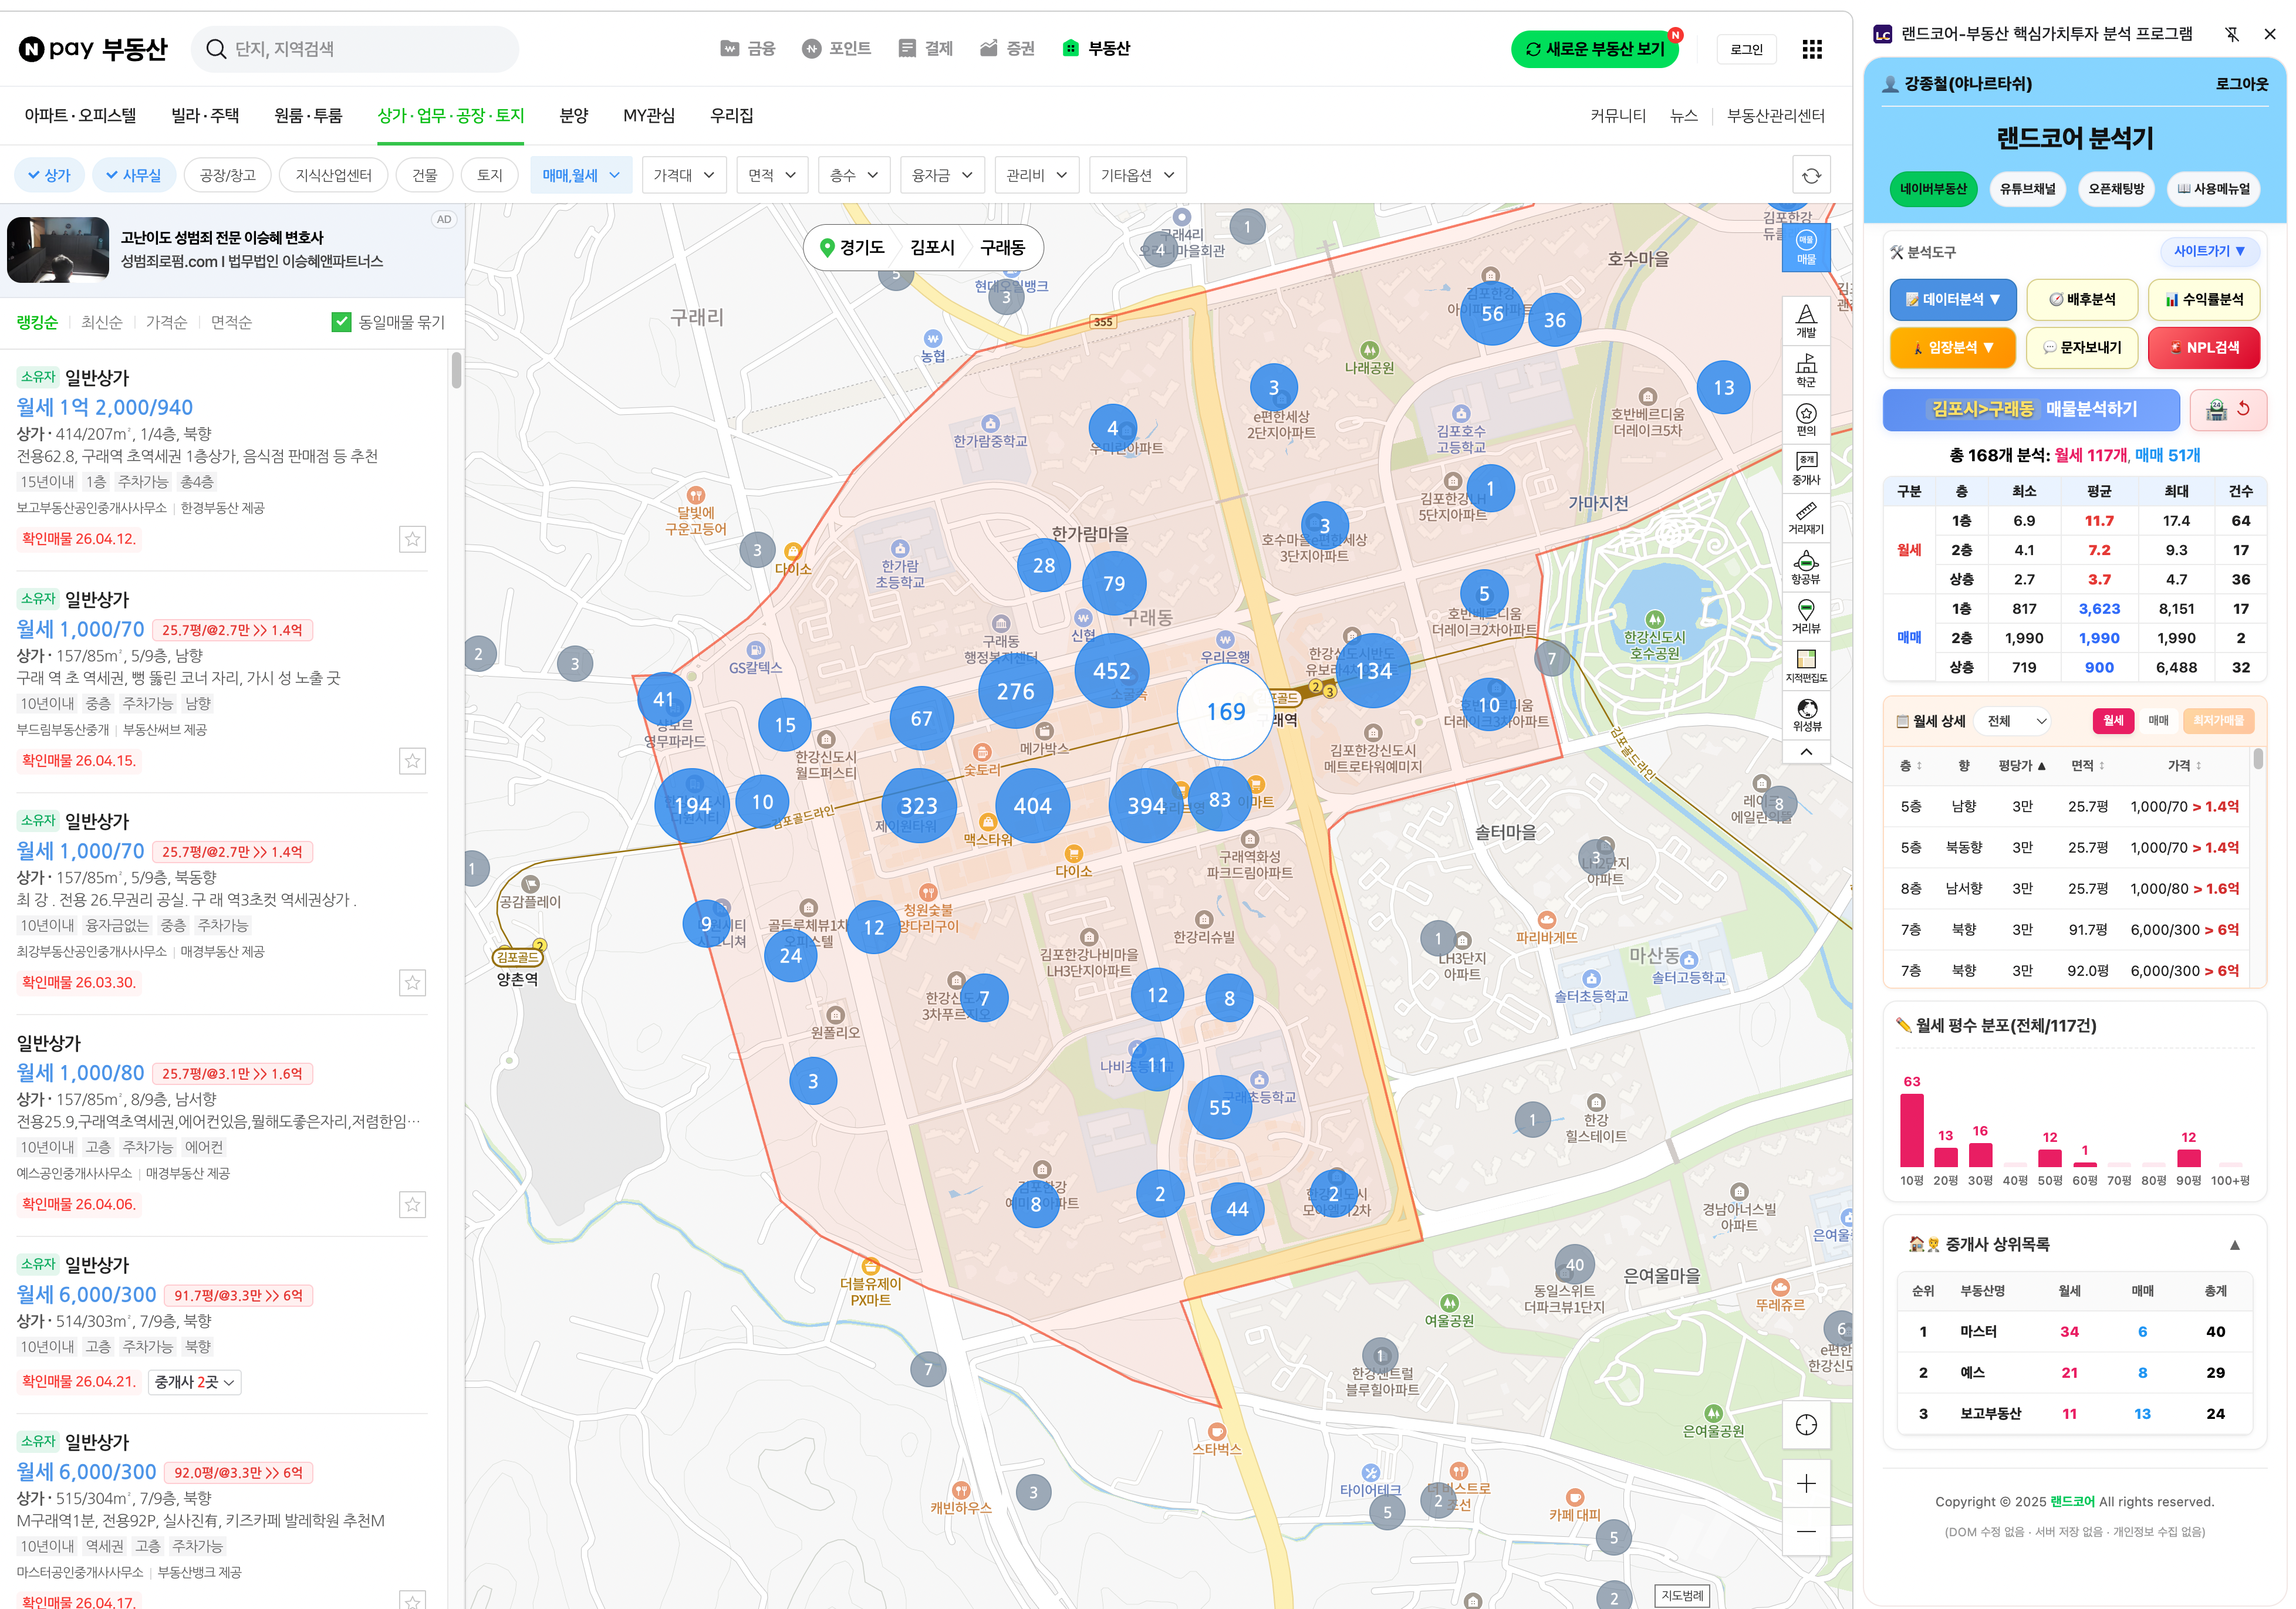
Task: Pin the 랜드코어 extension panel
Action: click(2231, 34)
